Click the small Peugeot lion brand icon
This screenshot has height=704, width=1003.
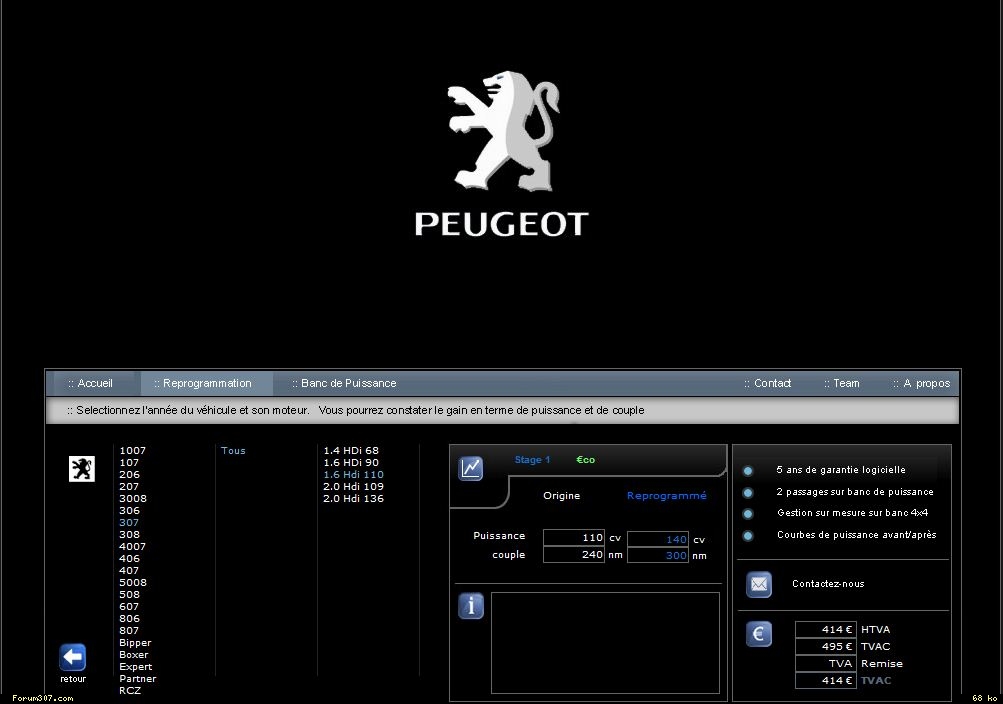coord(81,468)
